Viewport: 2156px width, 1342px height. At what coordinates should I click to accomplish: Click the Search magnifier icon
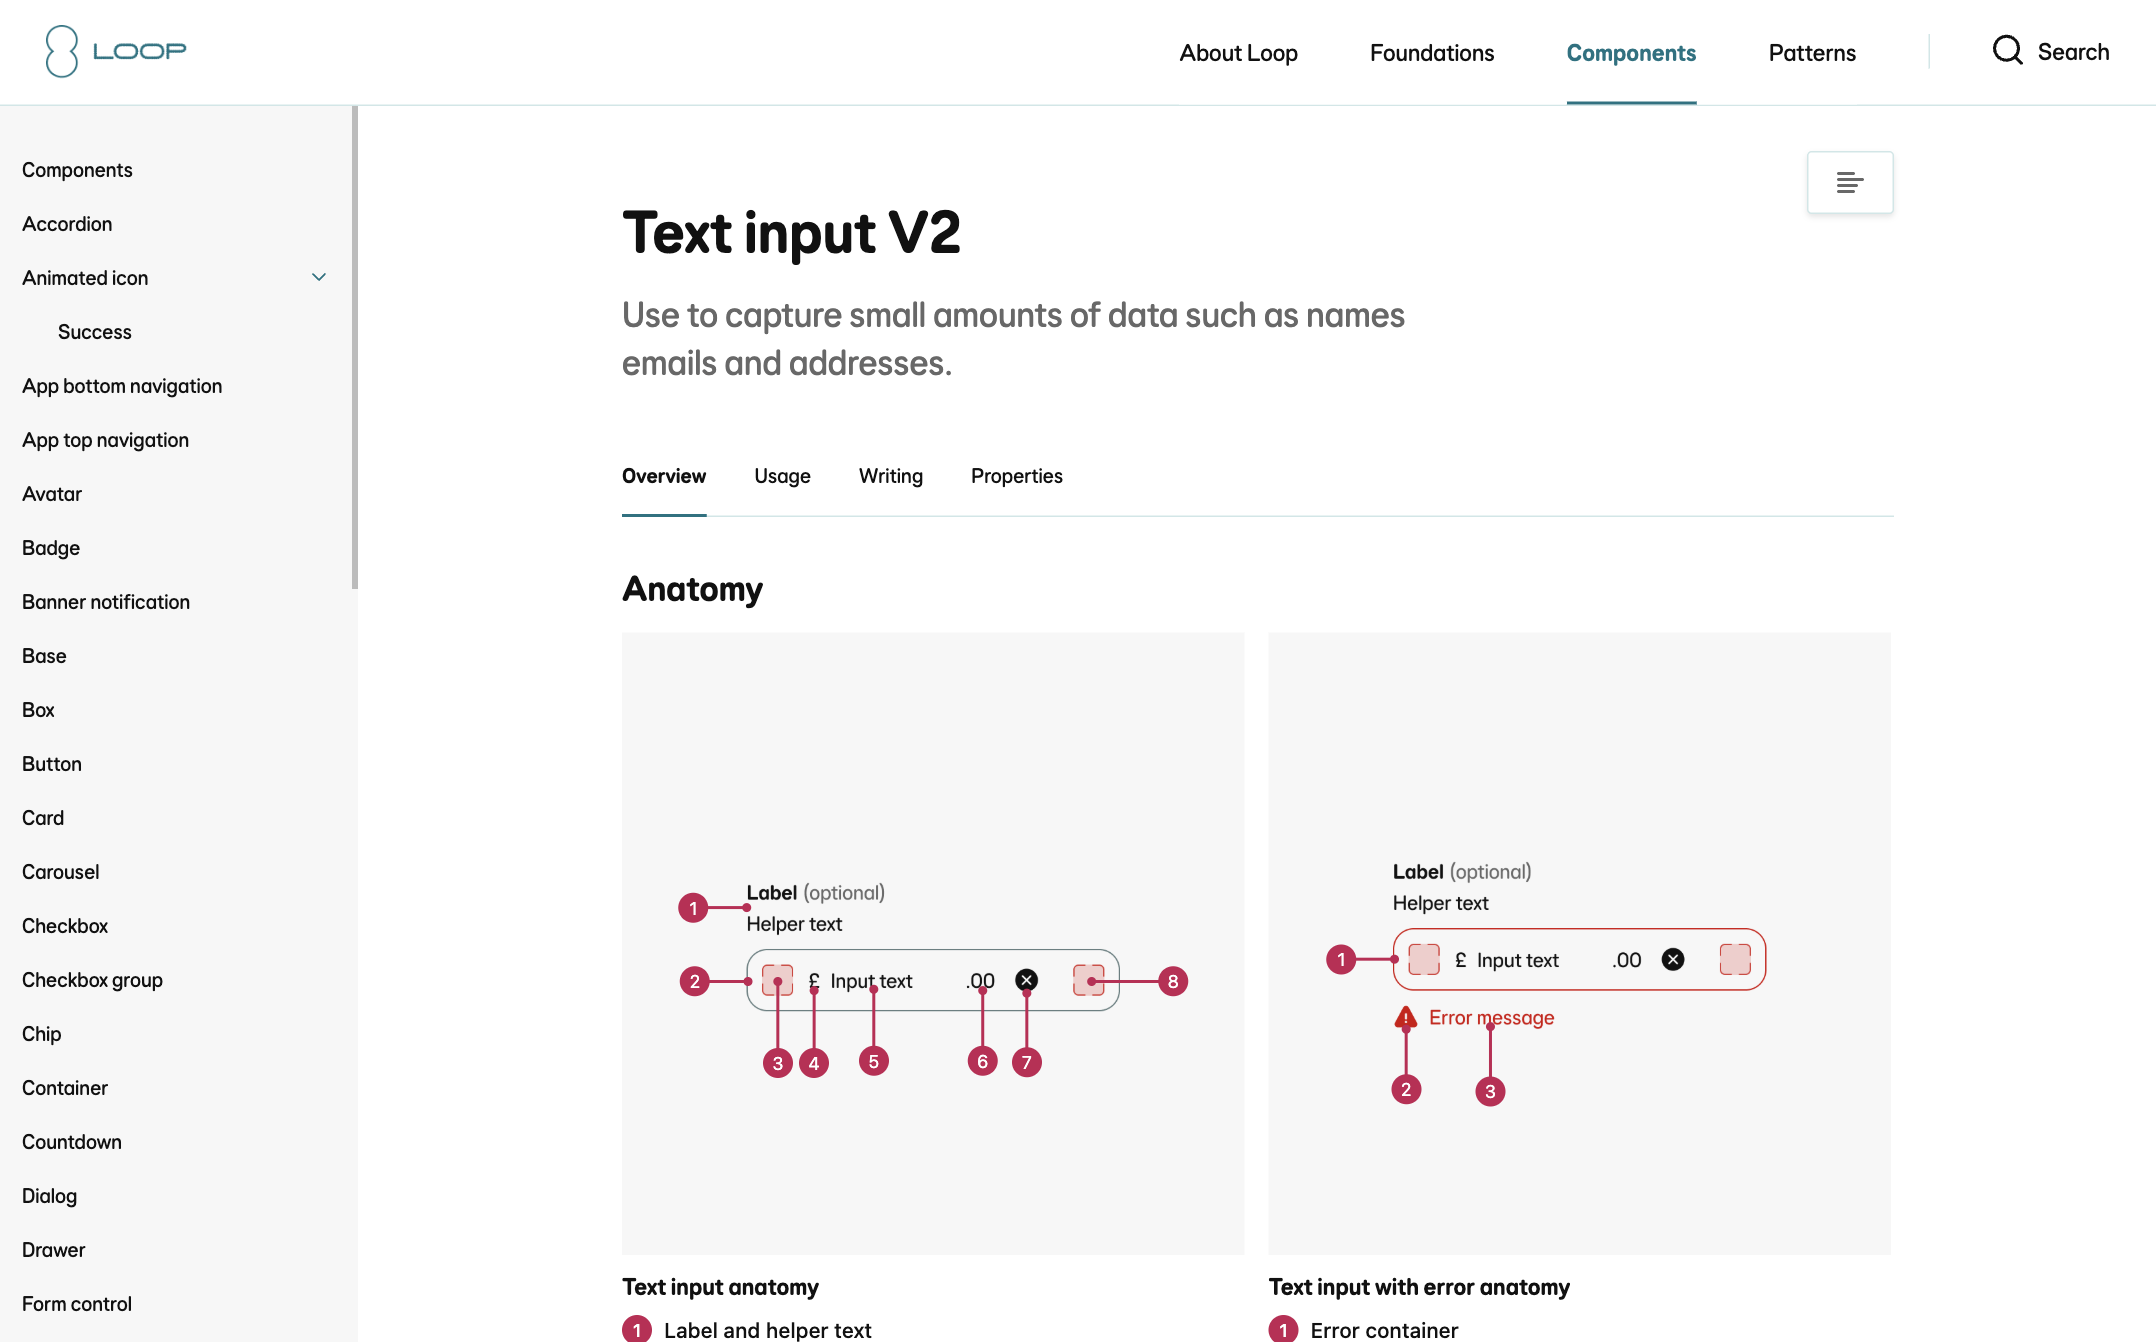pos(2007,51)
